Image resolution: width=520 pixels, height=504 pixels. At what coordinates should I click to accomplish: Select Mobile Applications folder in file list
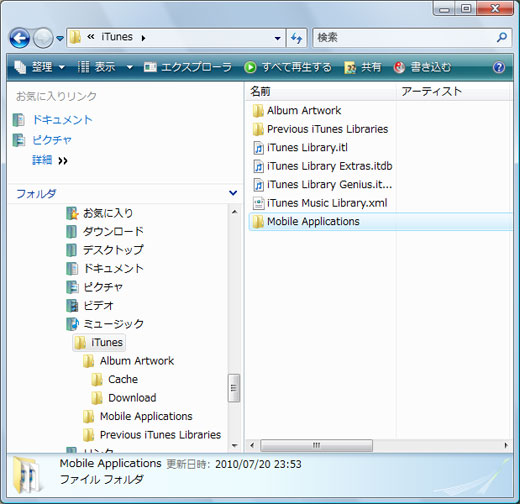[380, 221]
